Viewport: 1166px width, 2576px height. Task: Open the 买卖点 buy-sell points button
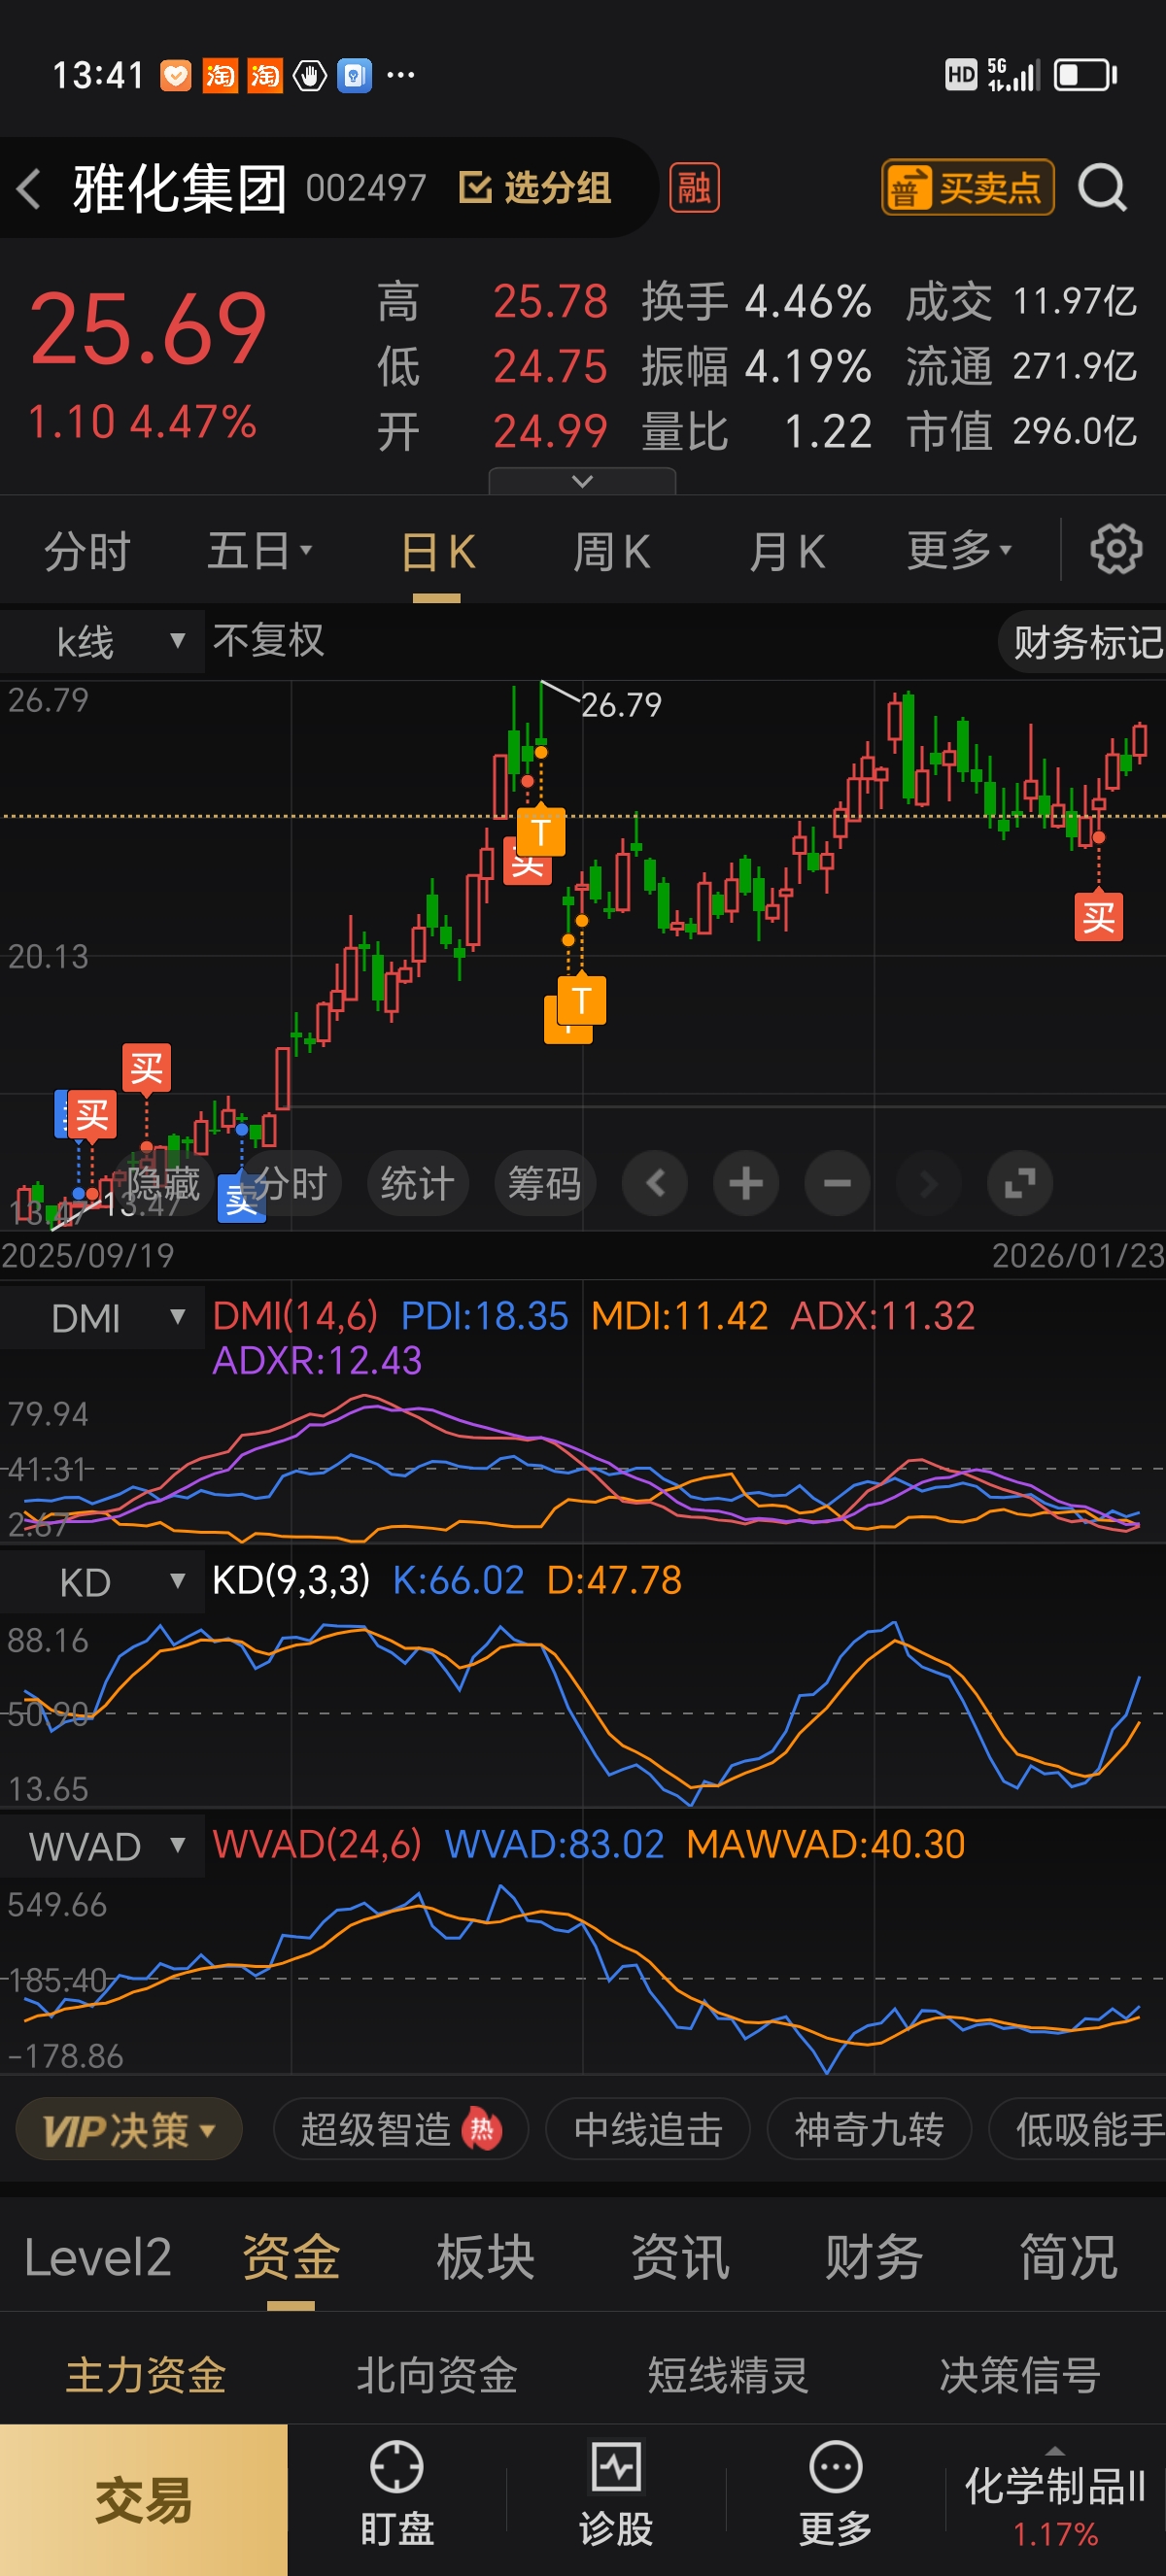tap(967, 188)
